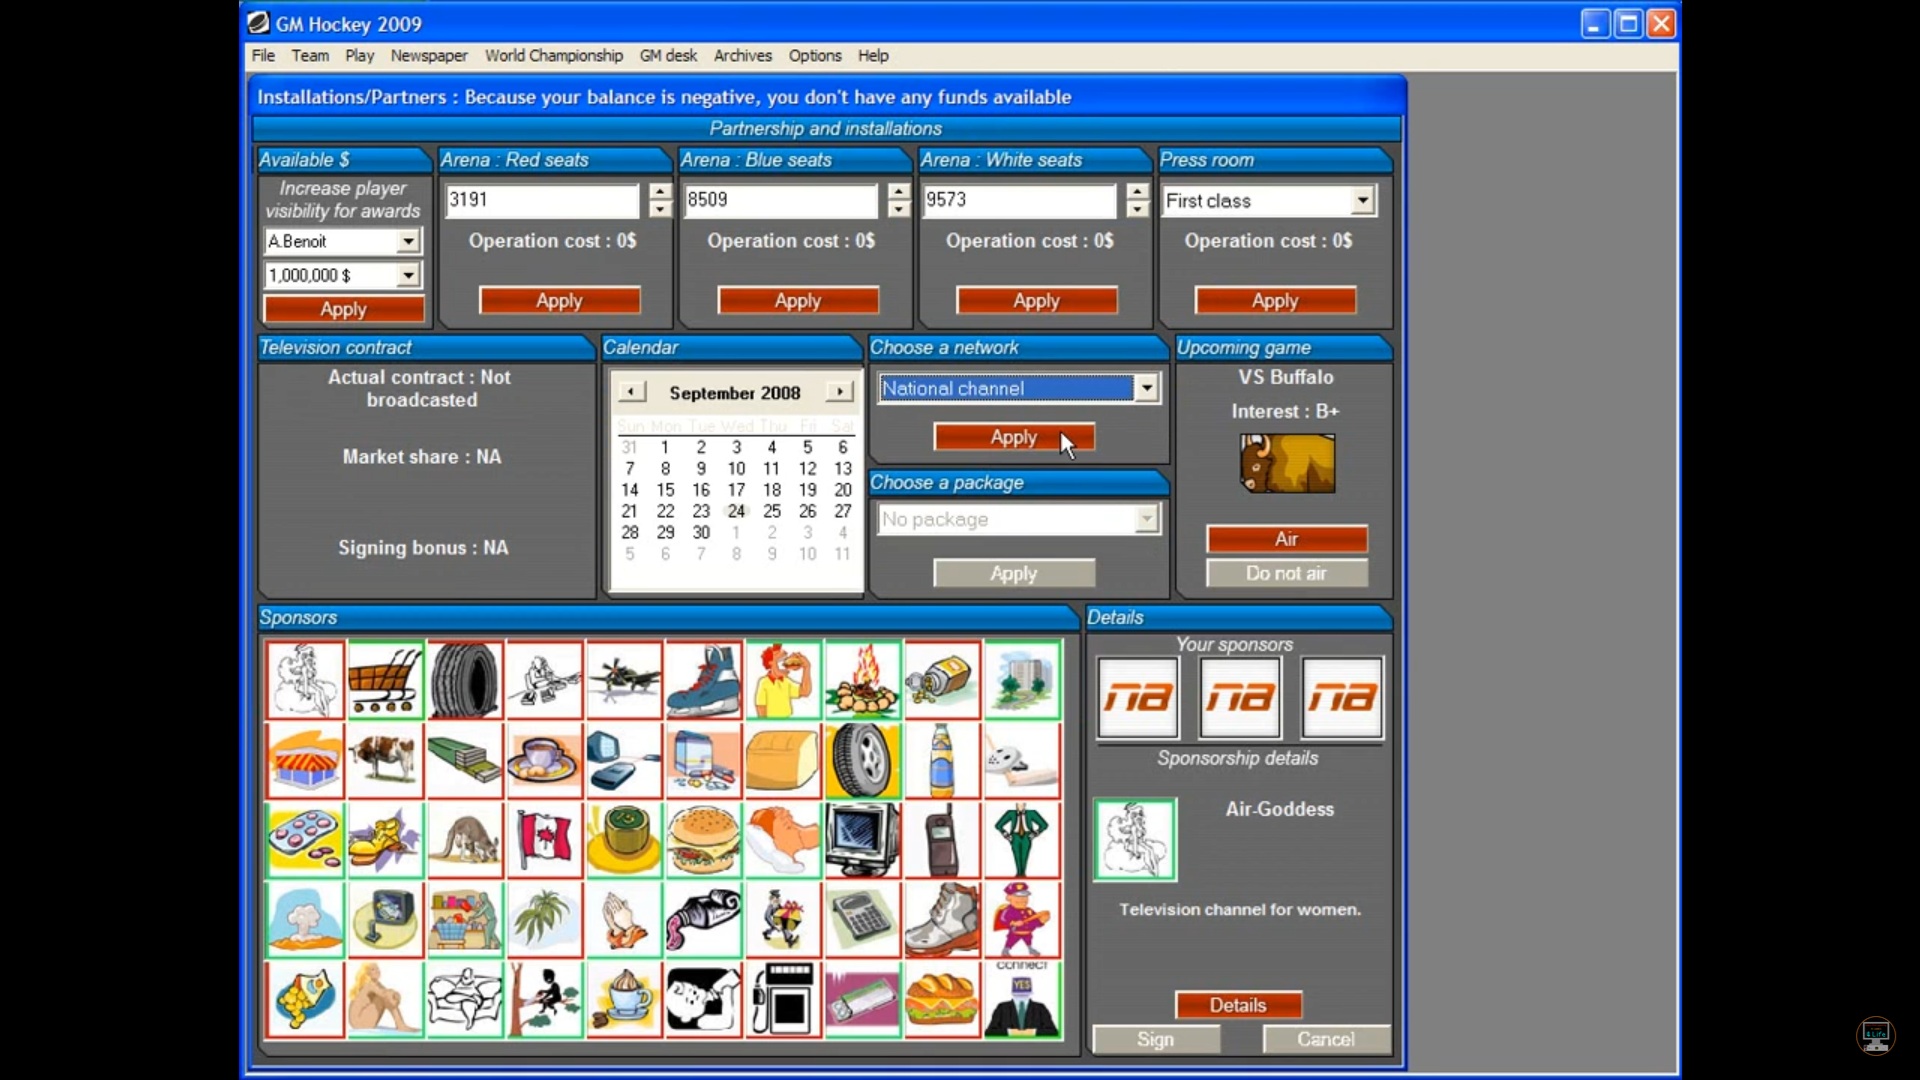Select the ice skate sponsor icon

703,680
